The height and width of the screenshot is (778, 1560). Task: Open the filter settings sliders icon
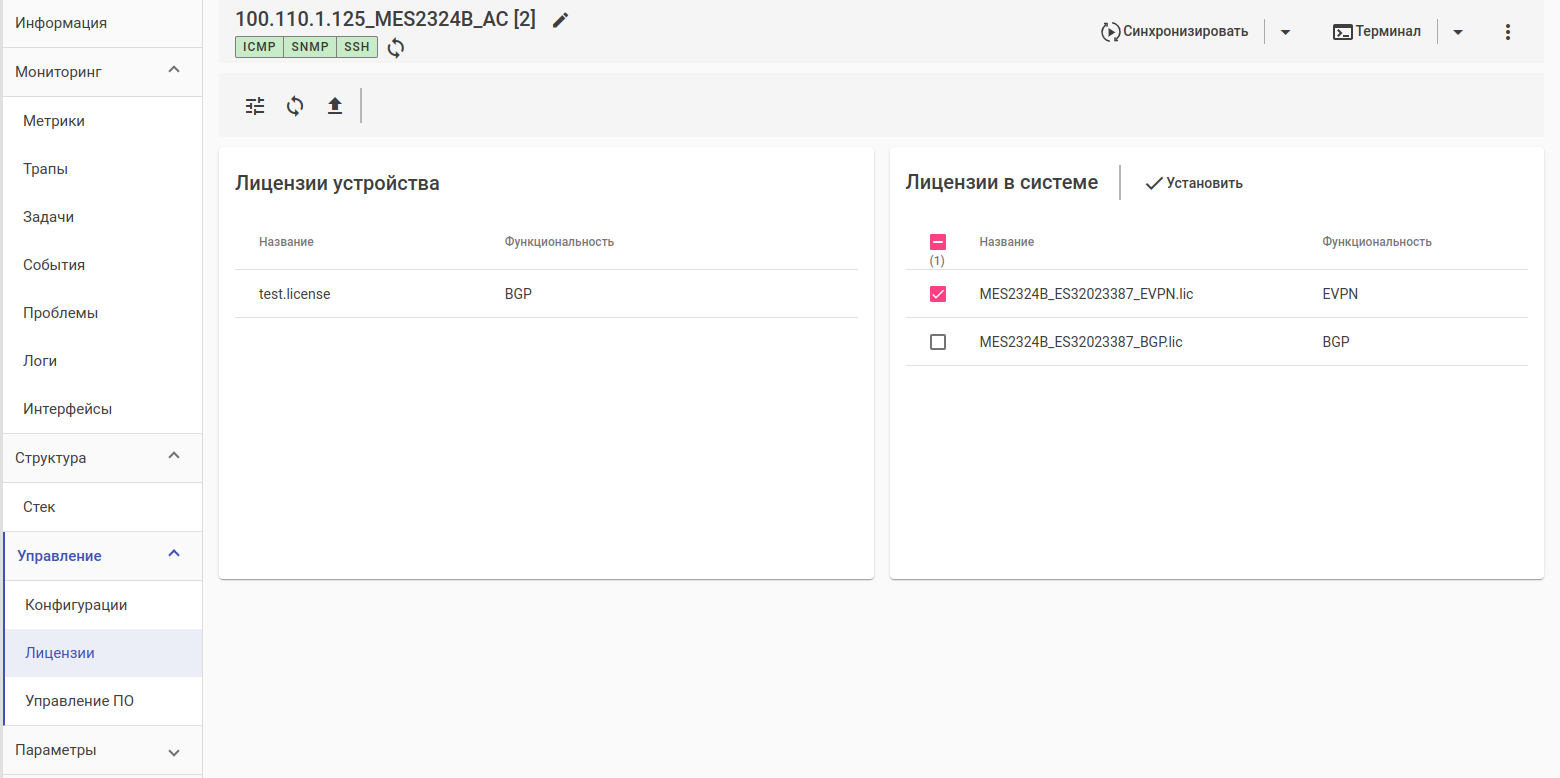[256, 106]
